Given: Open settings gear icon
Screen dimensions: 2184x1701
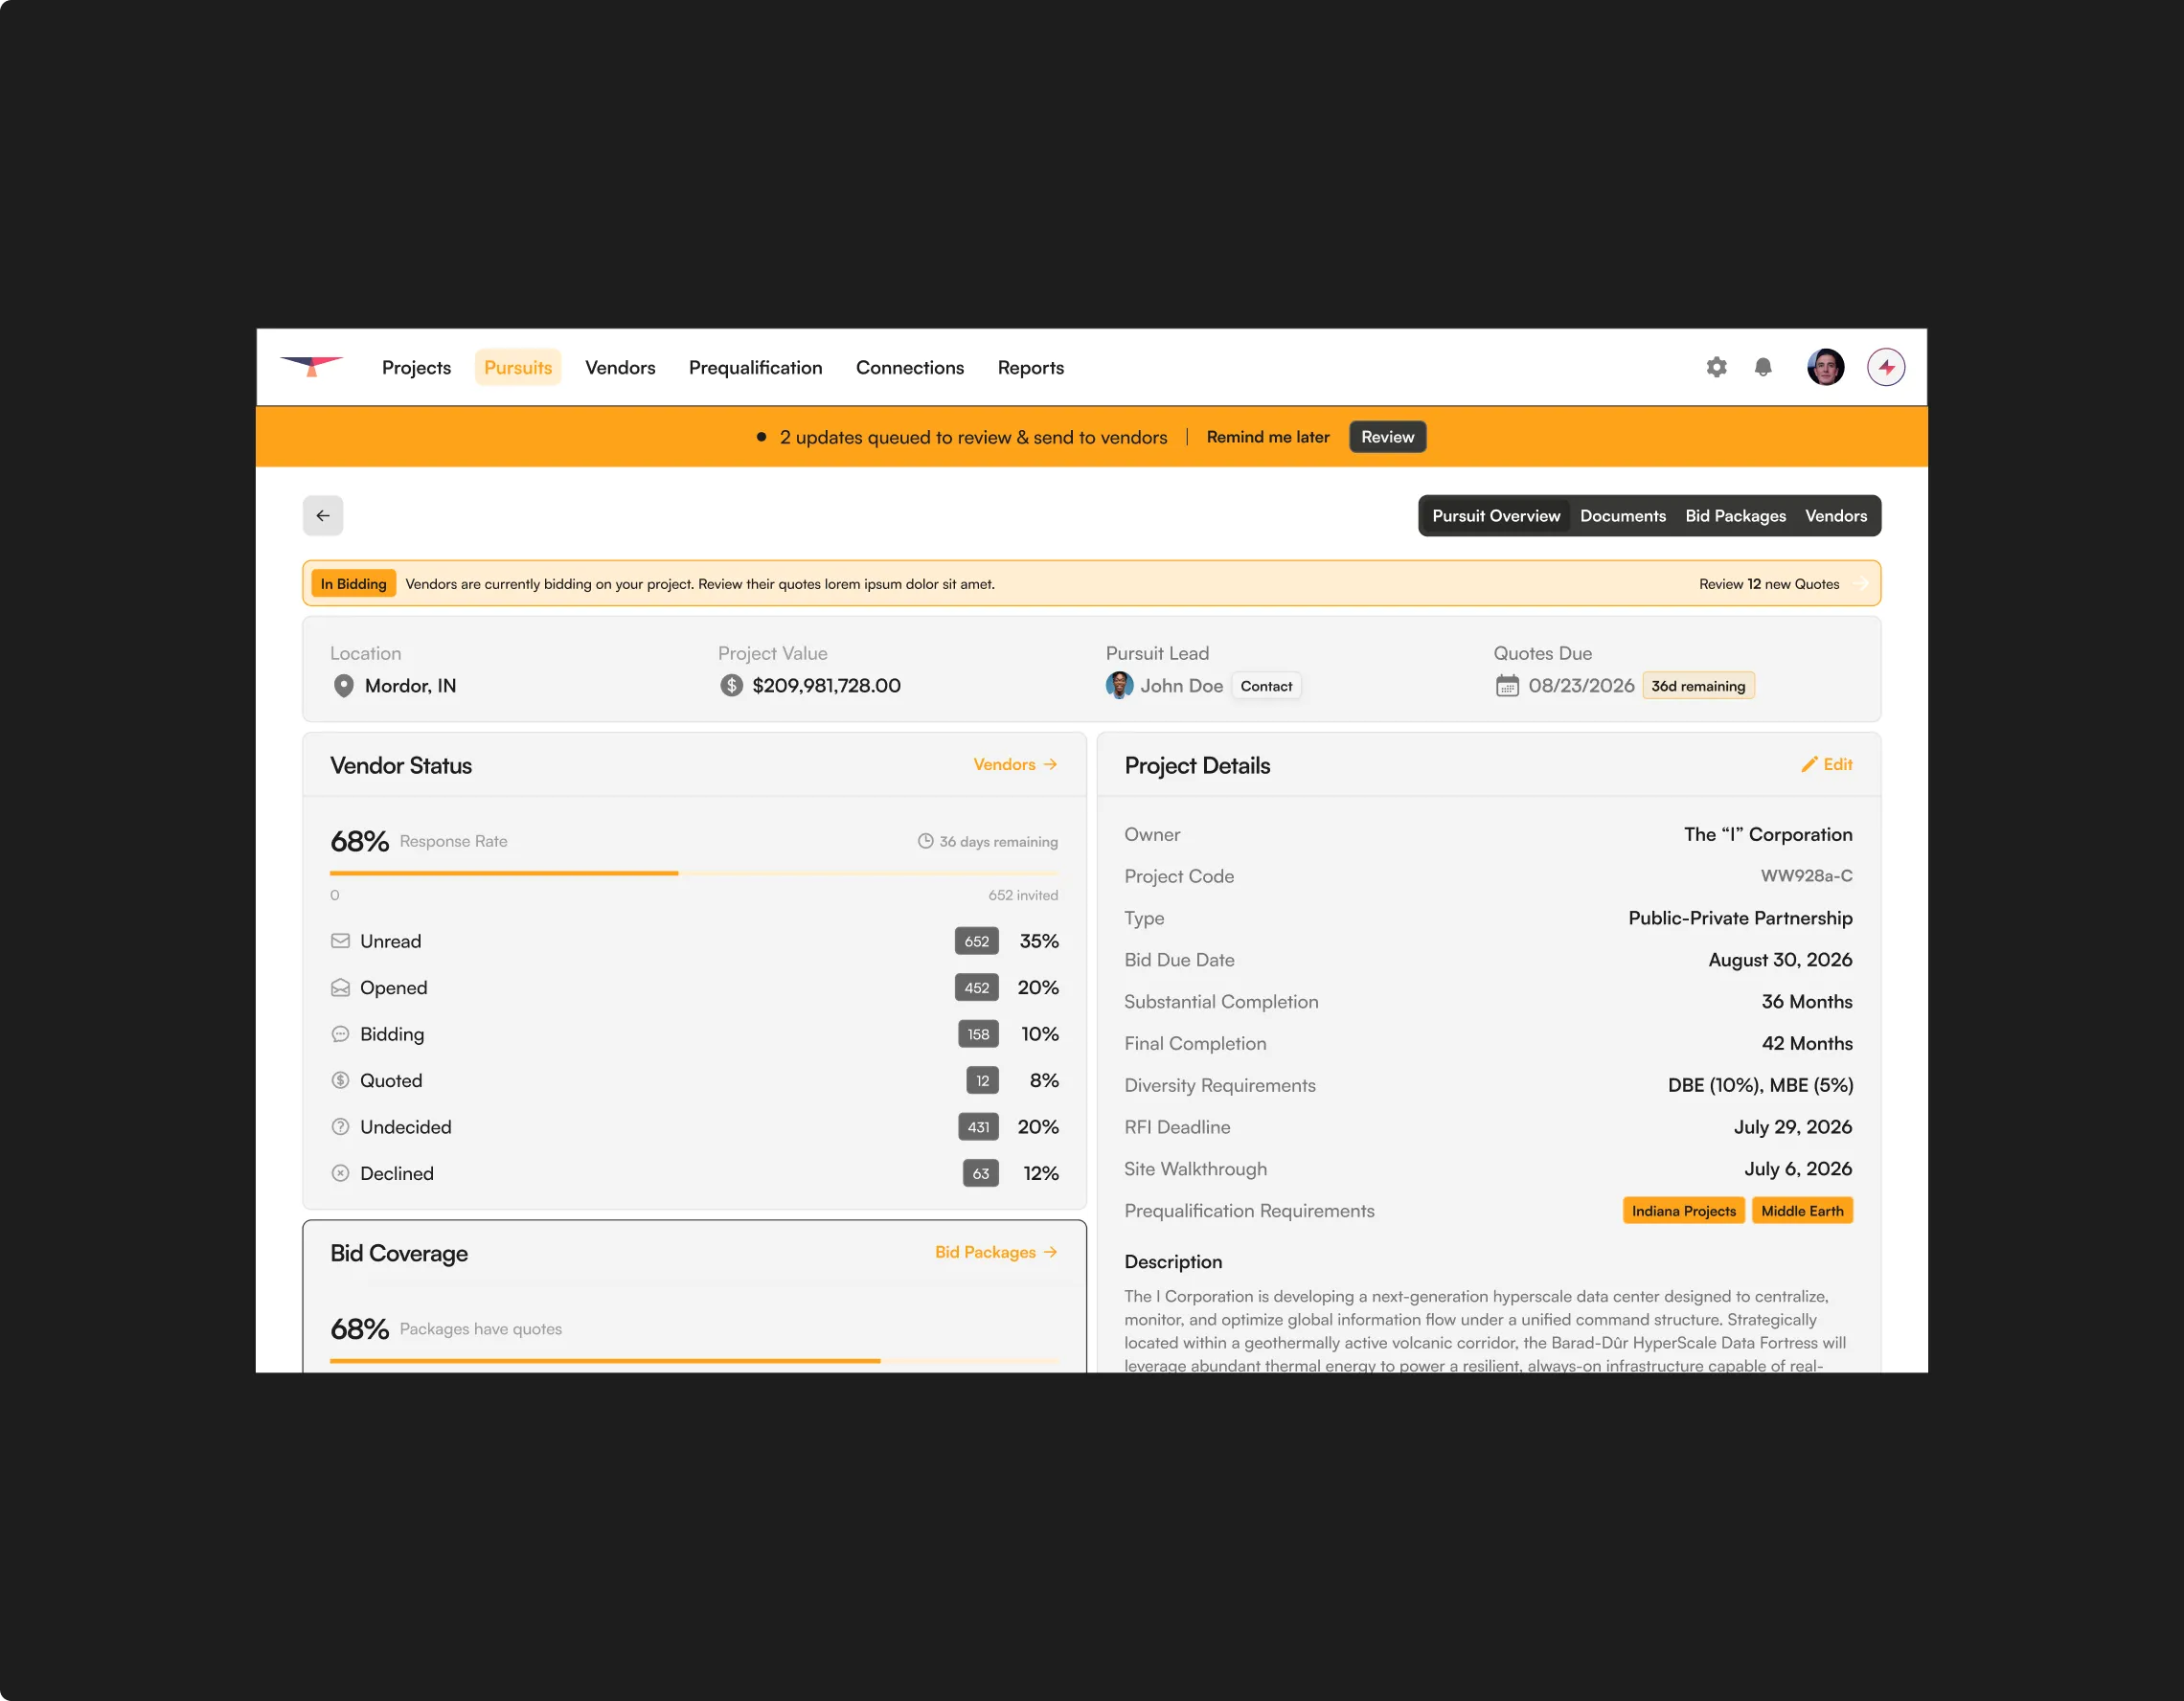Looking at the screenshot, I should pos(1716,367).
